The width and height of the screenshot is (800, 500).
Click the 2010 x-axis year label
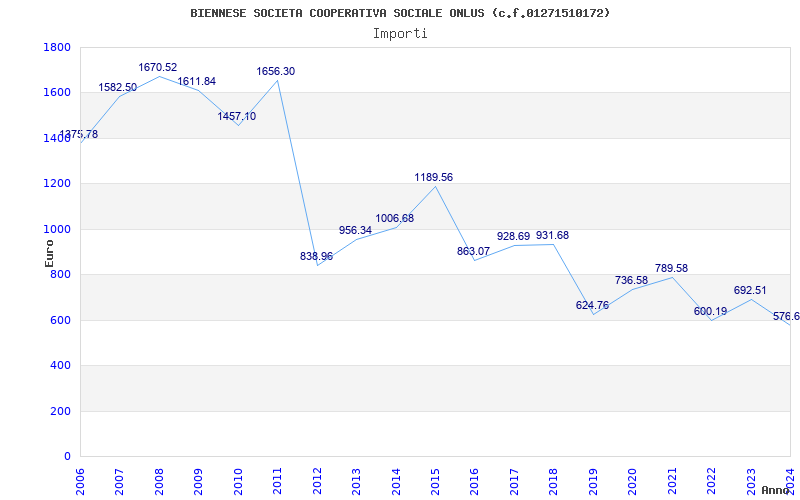pos(238,482)
